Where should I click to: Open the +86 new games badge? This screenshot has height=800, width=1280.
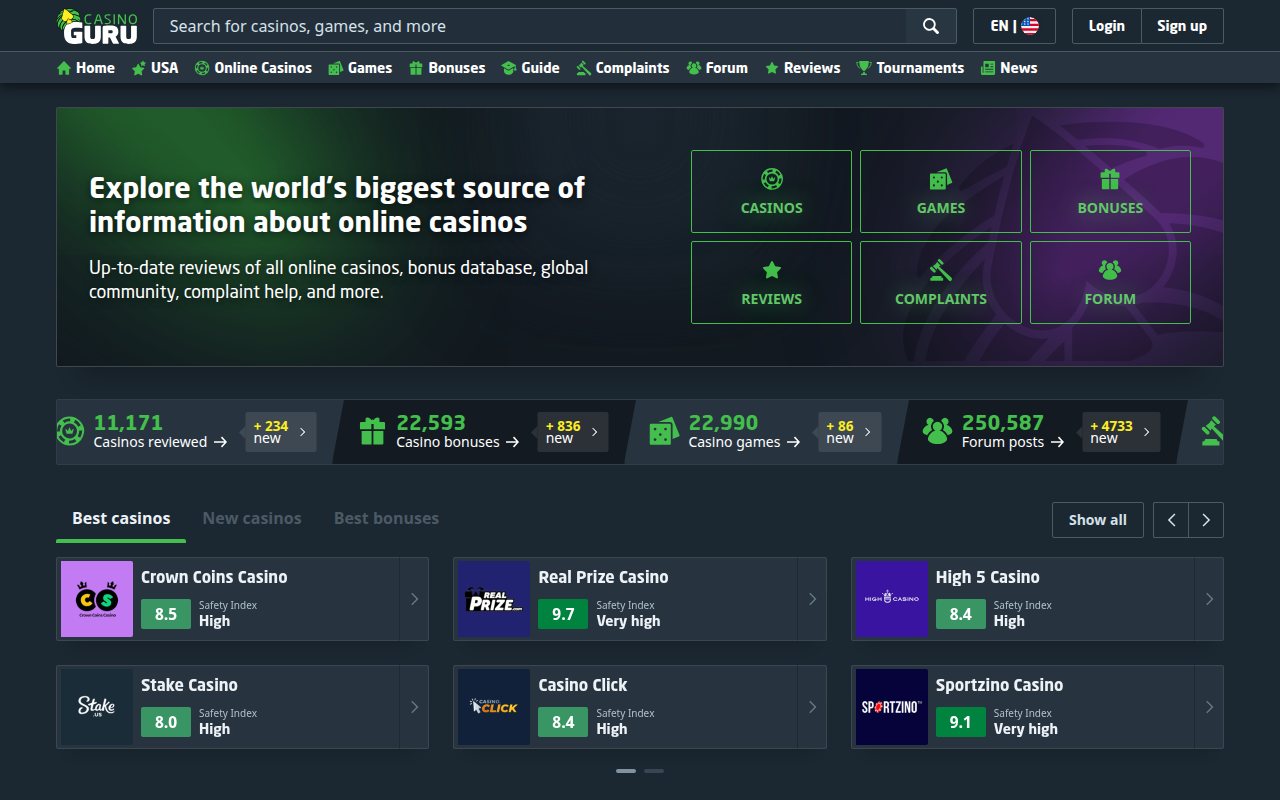850,432
